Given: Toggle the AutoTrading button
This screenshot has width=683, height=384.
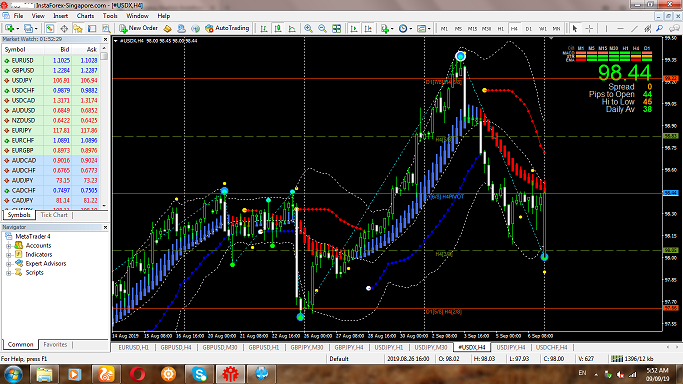Looking at the screenshot, I should coord(227,28).
